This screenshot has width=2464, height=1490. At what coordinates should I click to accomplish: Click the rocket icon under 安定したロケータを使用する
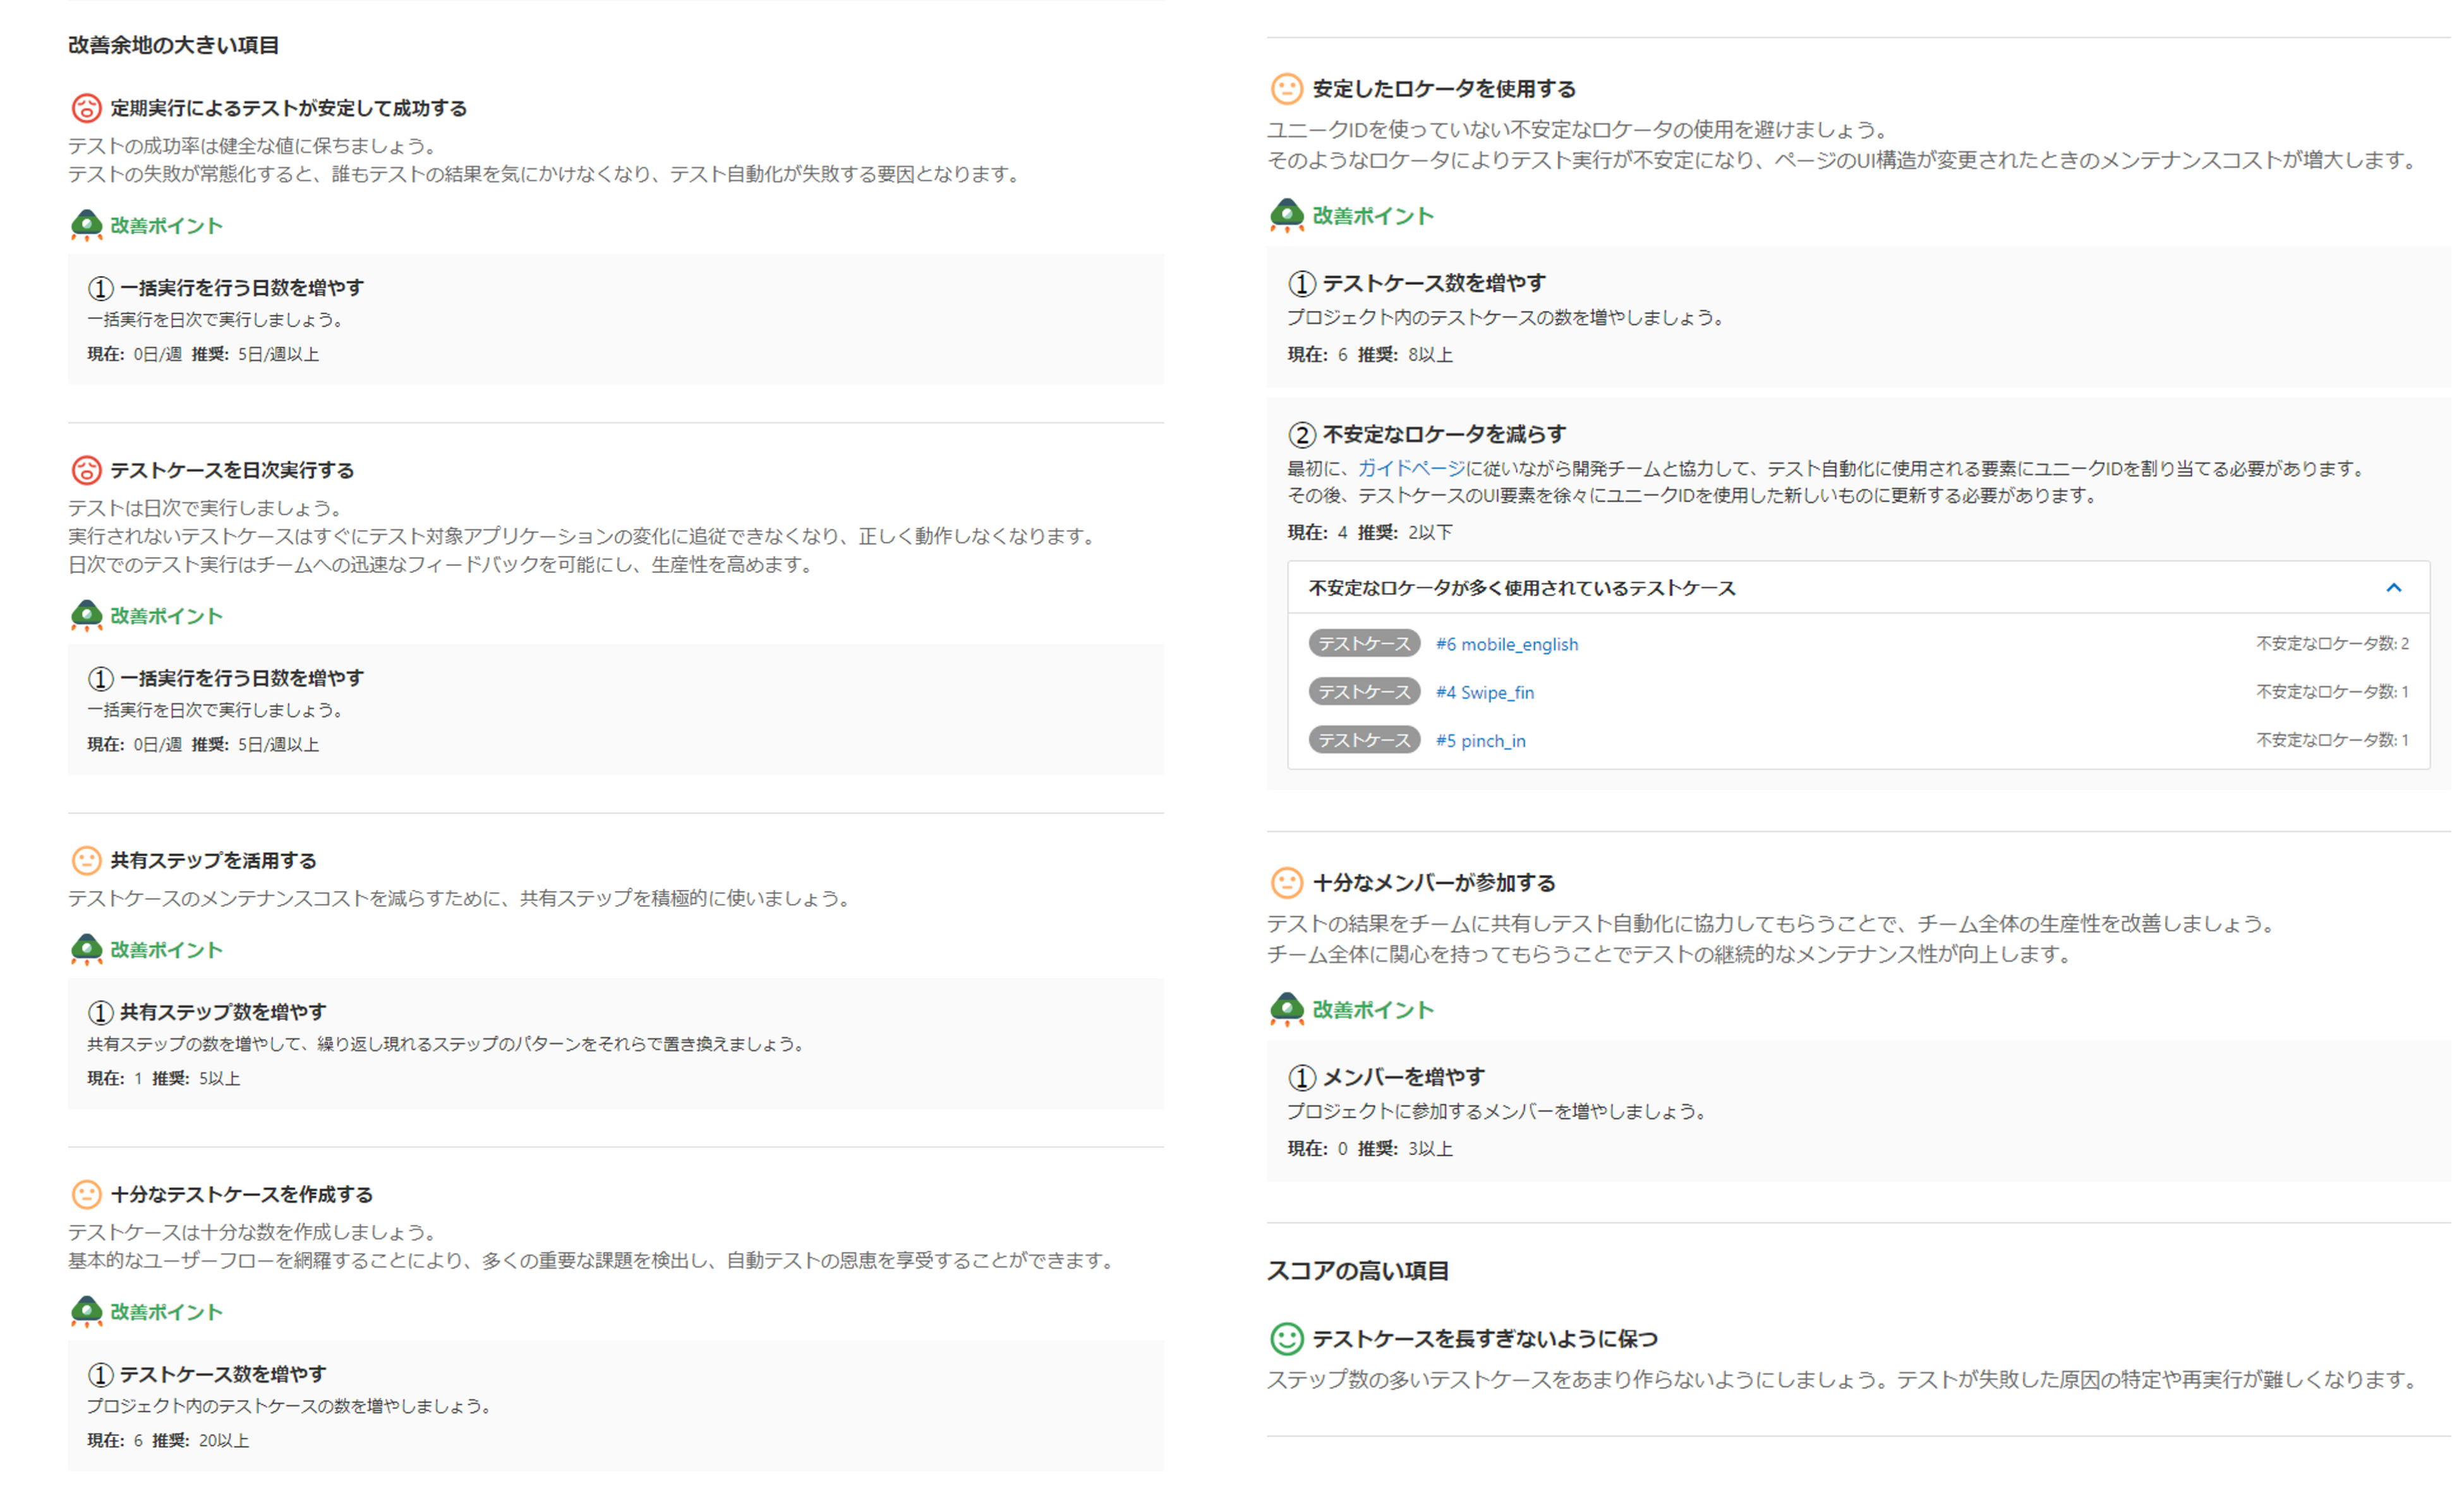tap(1286, 215)
